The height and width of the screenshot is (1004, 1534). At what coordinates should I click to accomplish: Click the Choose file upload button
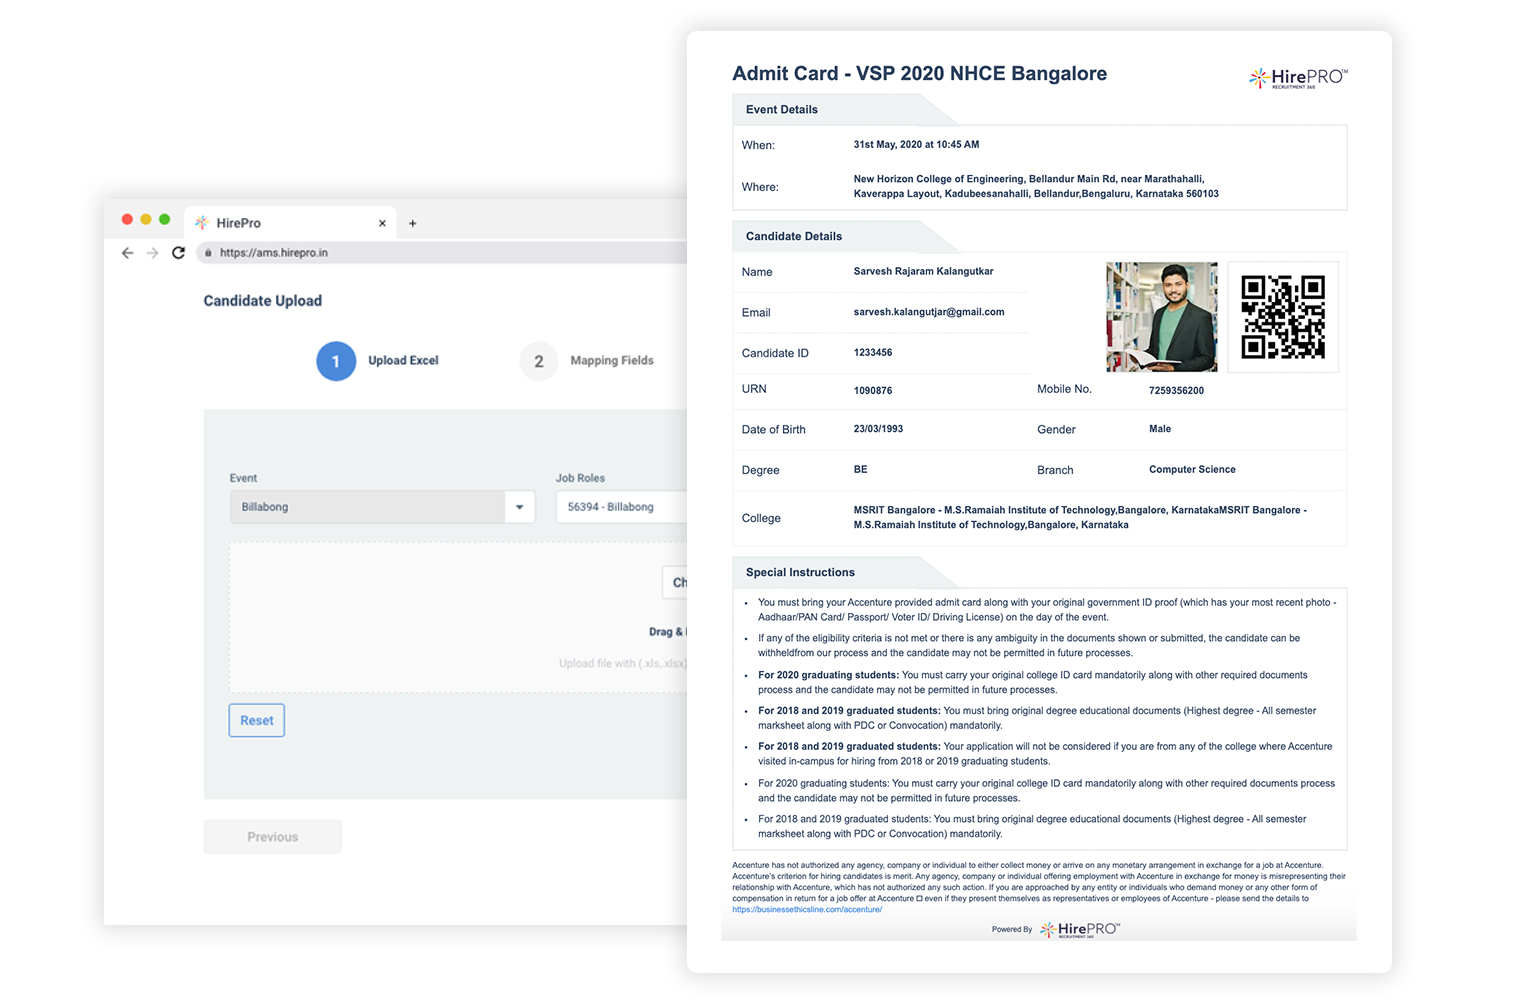[678, 582]
